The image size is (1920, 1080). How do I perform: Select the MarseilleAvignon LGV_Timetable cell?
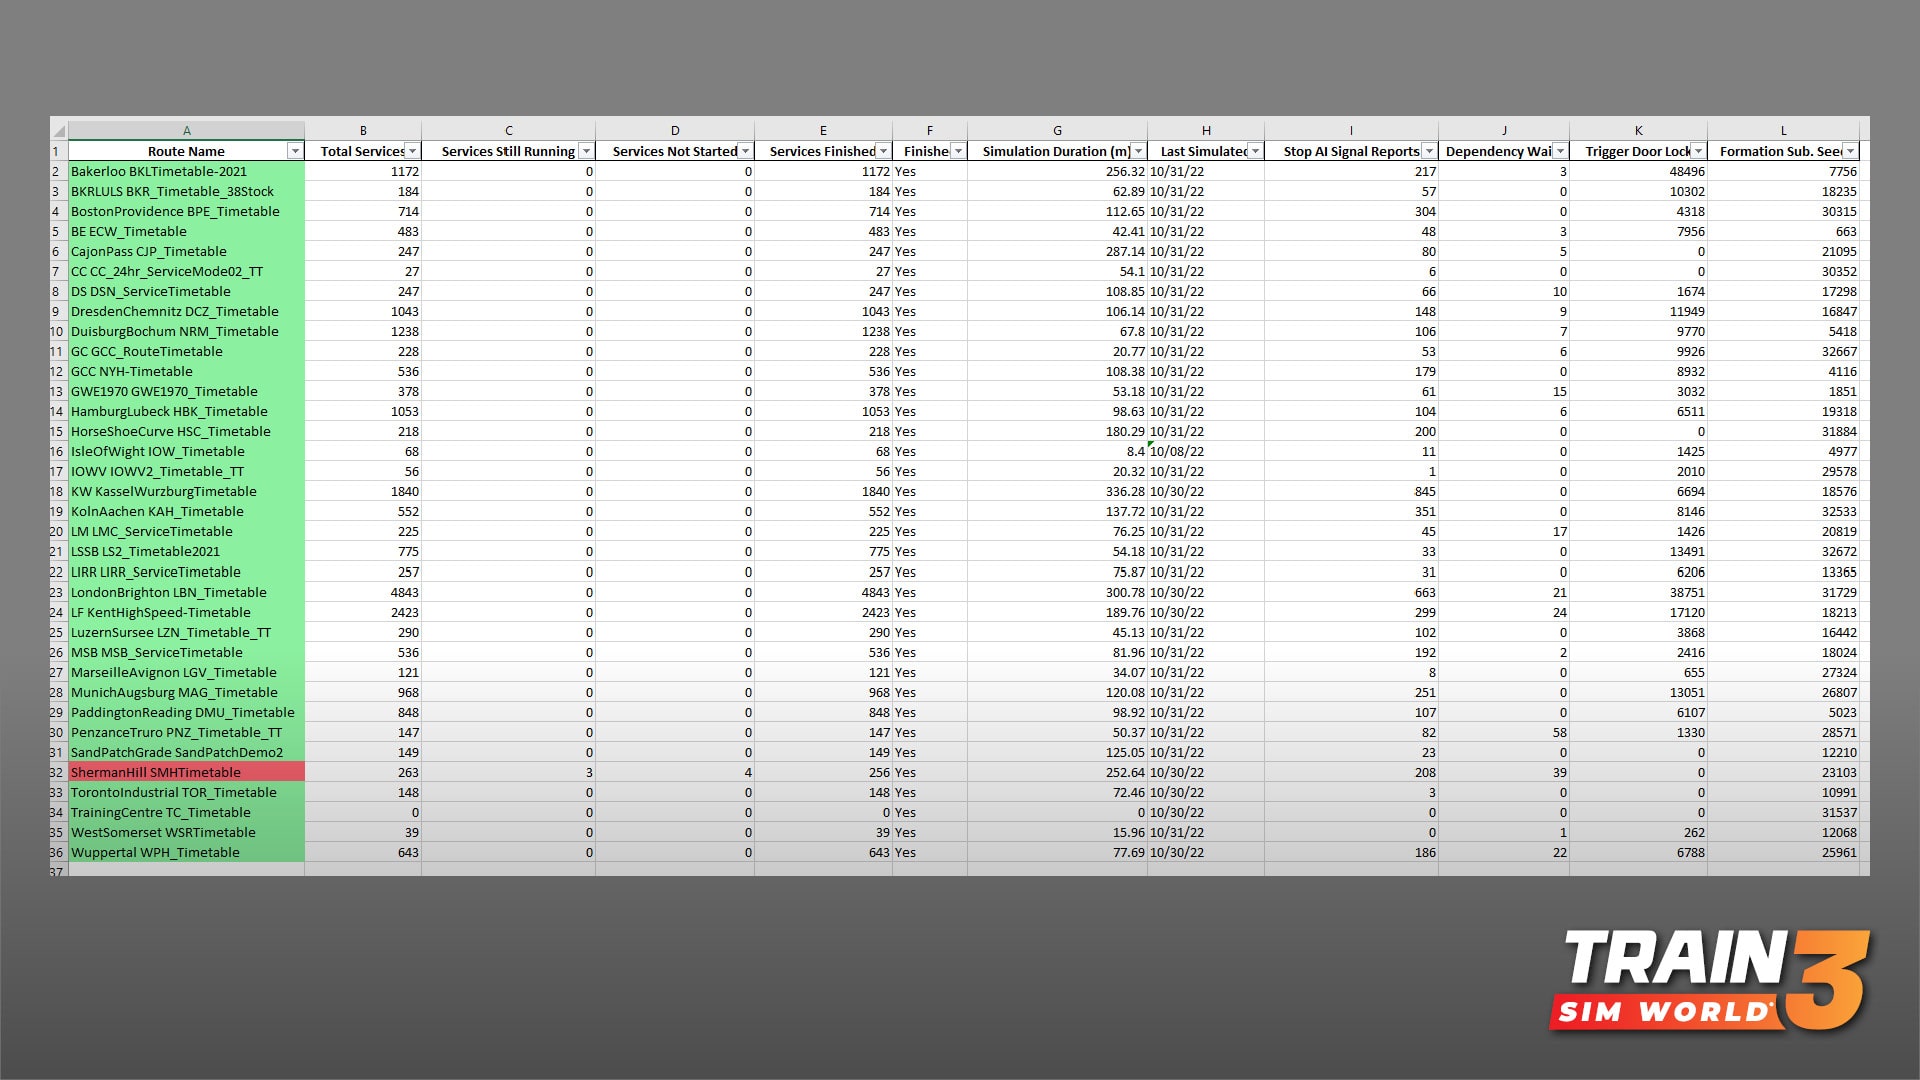pyautogui.click(x=186, y=672)
